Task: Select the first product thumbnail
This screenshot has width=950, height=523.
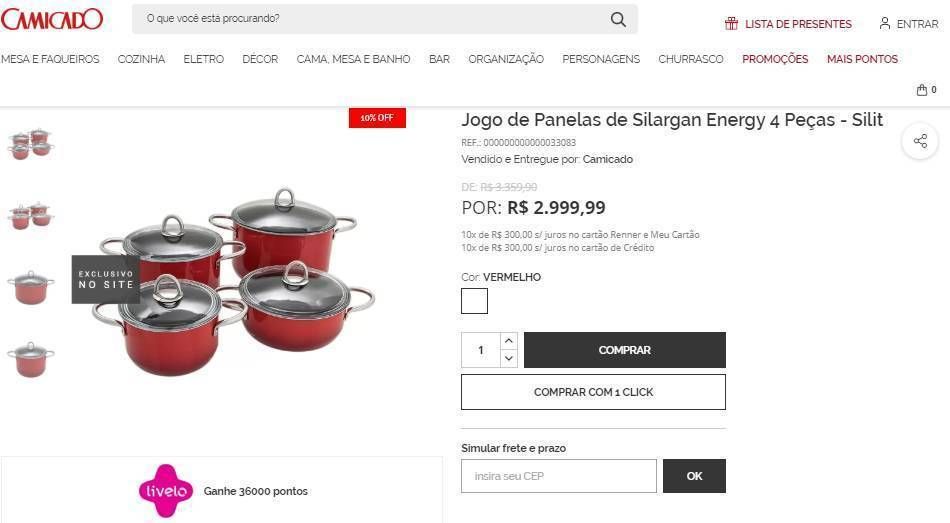Action: [x=30, y=144]
